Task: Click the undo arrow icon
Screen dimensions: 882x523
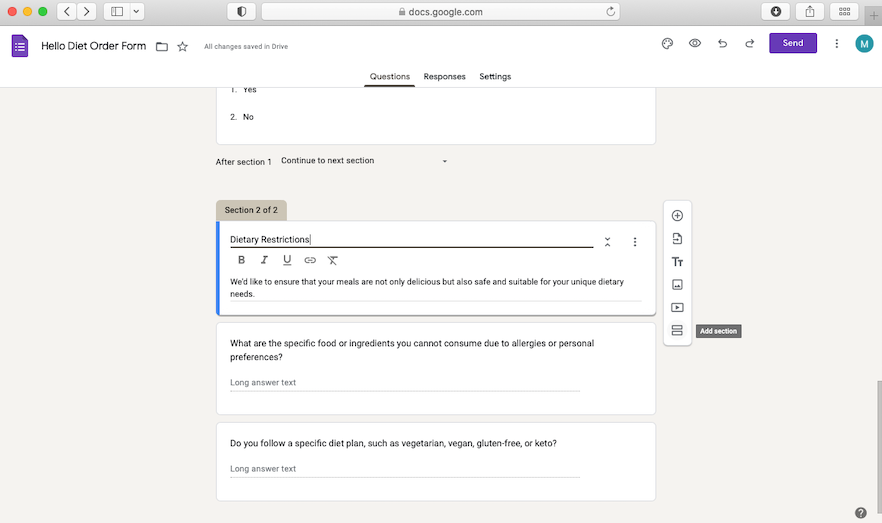Action: pyautogui.click(x=722, y=44)
